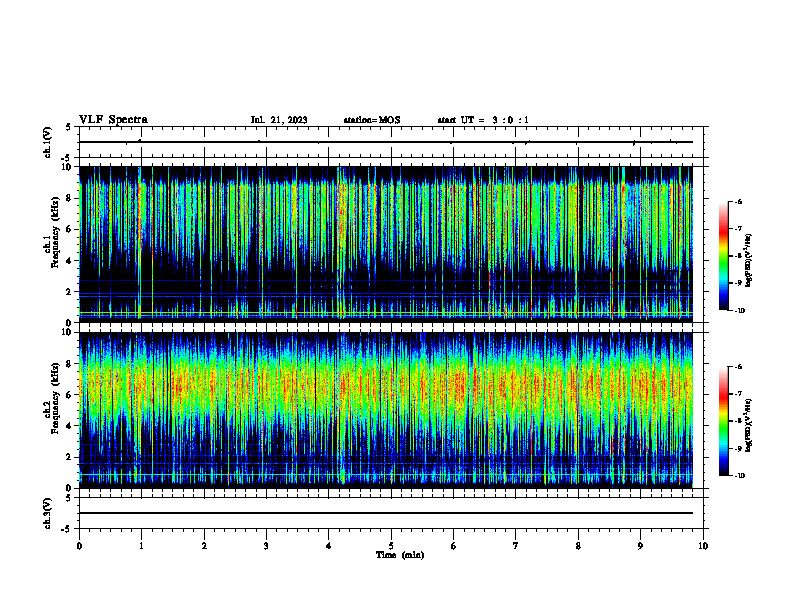The width and height of the screenshot is (792, 612).
Task: Click the "-6" tick on ch.1 colorbar
Action: pos(739,201)
